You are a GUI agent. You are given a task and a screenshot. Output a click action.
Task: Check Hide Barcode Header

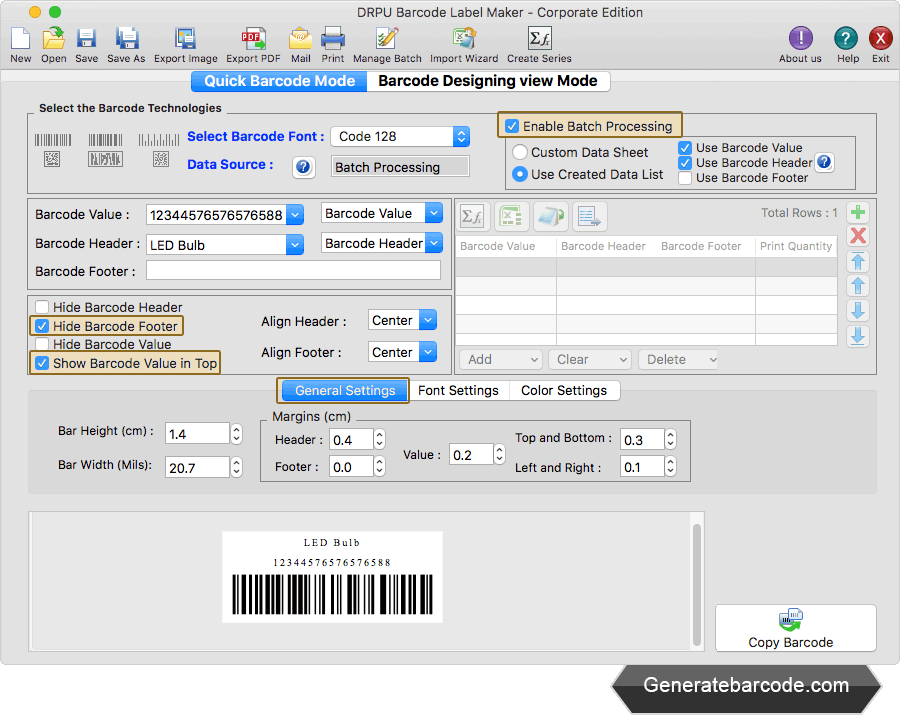coord(42,307)
